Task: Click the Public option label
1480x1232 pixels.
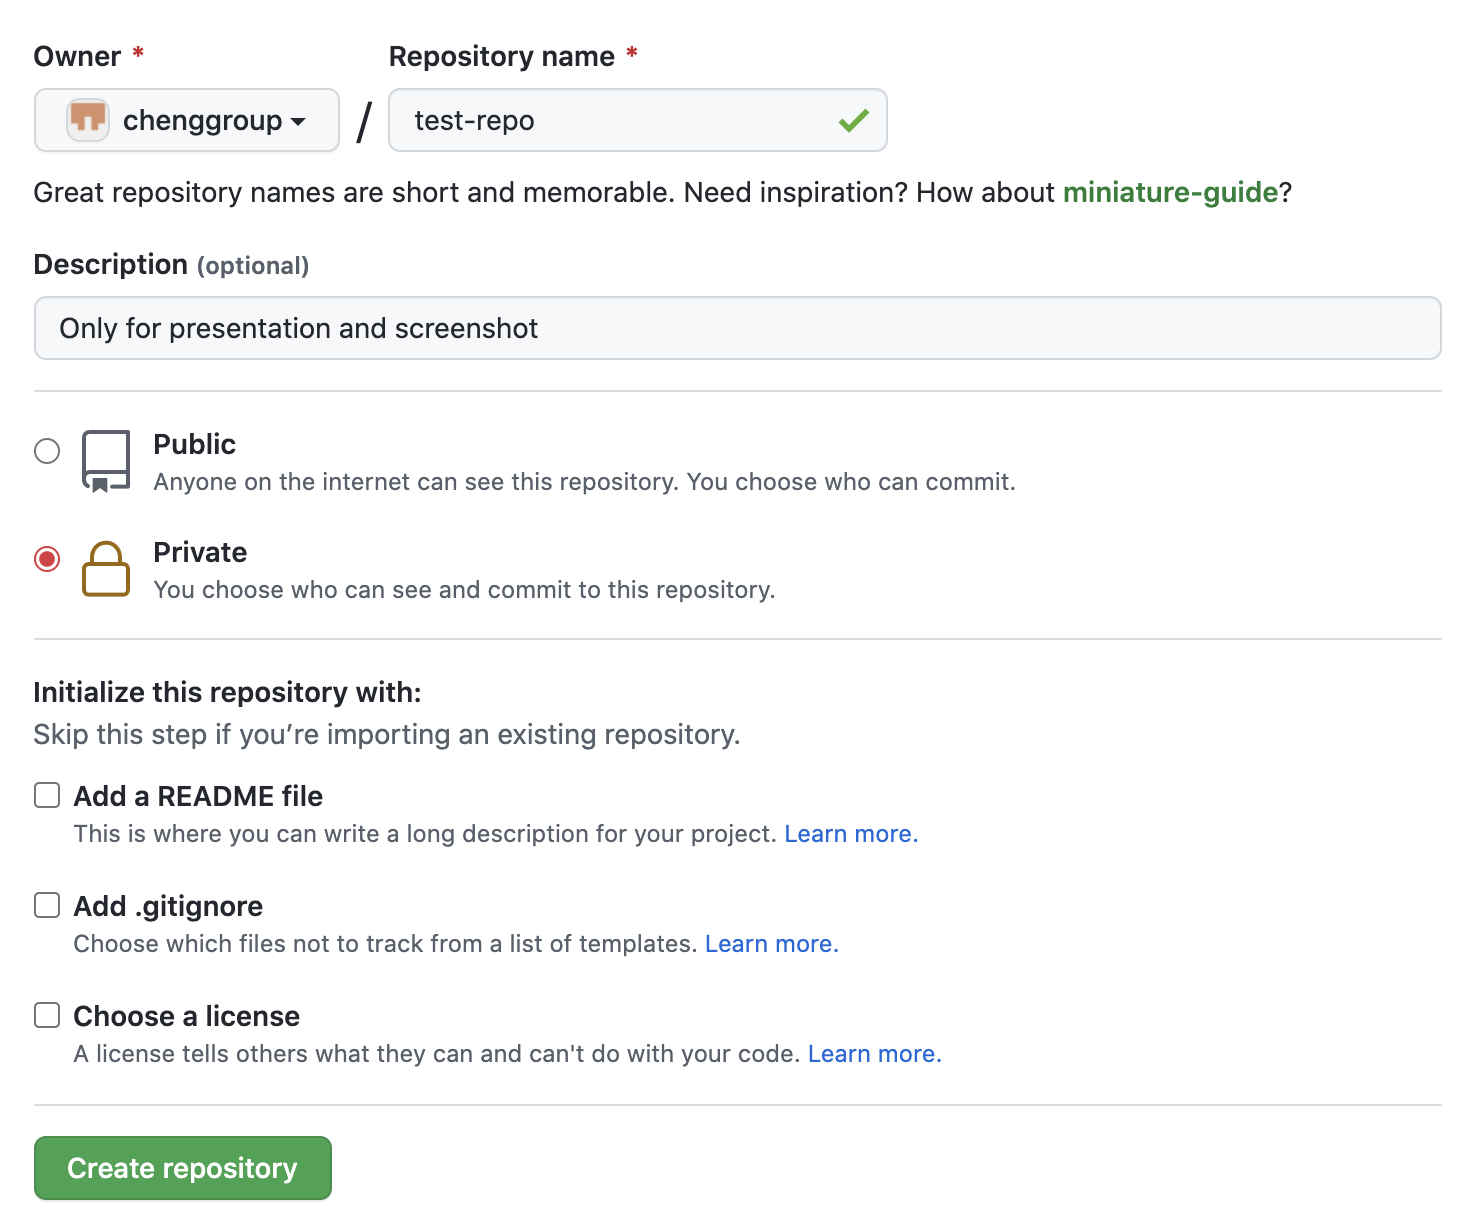Action: coord(195,444)
